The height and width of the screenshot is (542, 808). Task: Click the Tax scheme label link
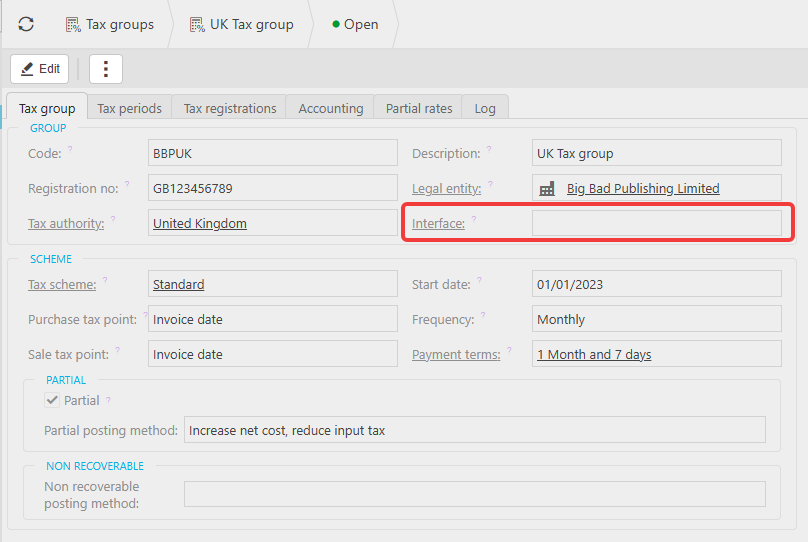[62, 284]
